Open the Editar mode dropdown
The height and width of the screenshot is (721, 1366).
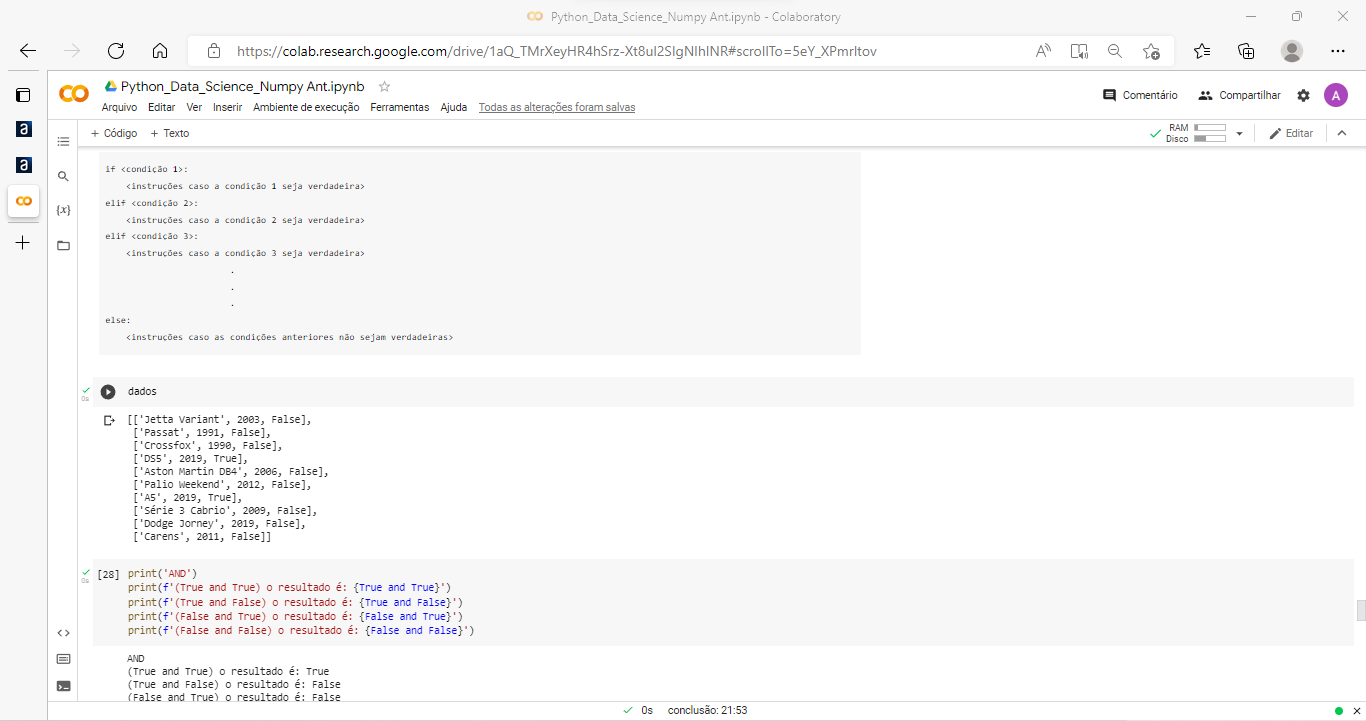(1291, 133)
